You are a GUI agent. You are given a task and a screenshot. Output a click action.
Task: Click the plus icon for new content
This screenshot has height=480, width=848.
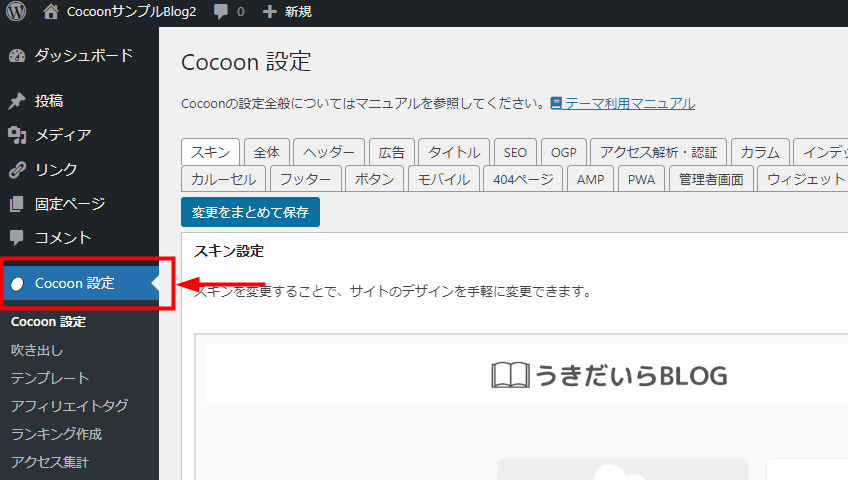269,11
